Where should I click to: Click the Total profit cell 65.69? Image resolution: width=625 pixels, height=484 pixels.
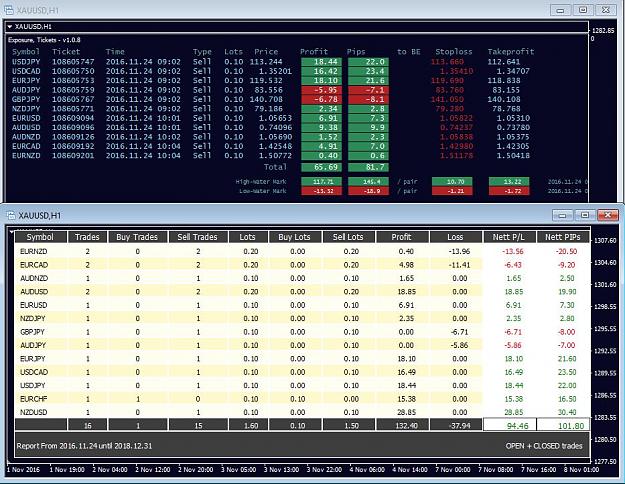tap(321, 167)
